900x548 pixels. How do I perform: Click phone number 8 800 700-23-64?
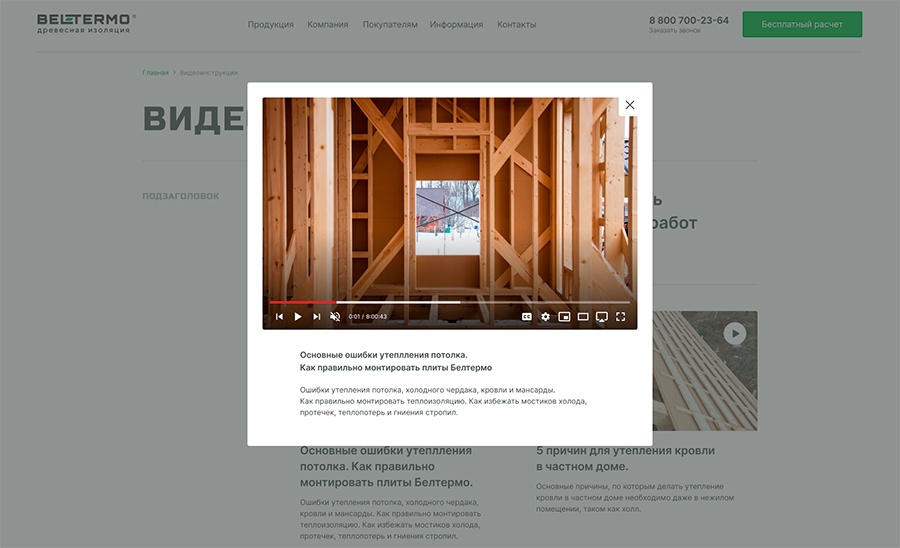tap(689, 20)
